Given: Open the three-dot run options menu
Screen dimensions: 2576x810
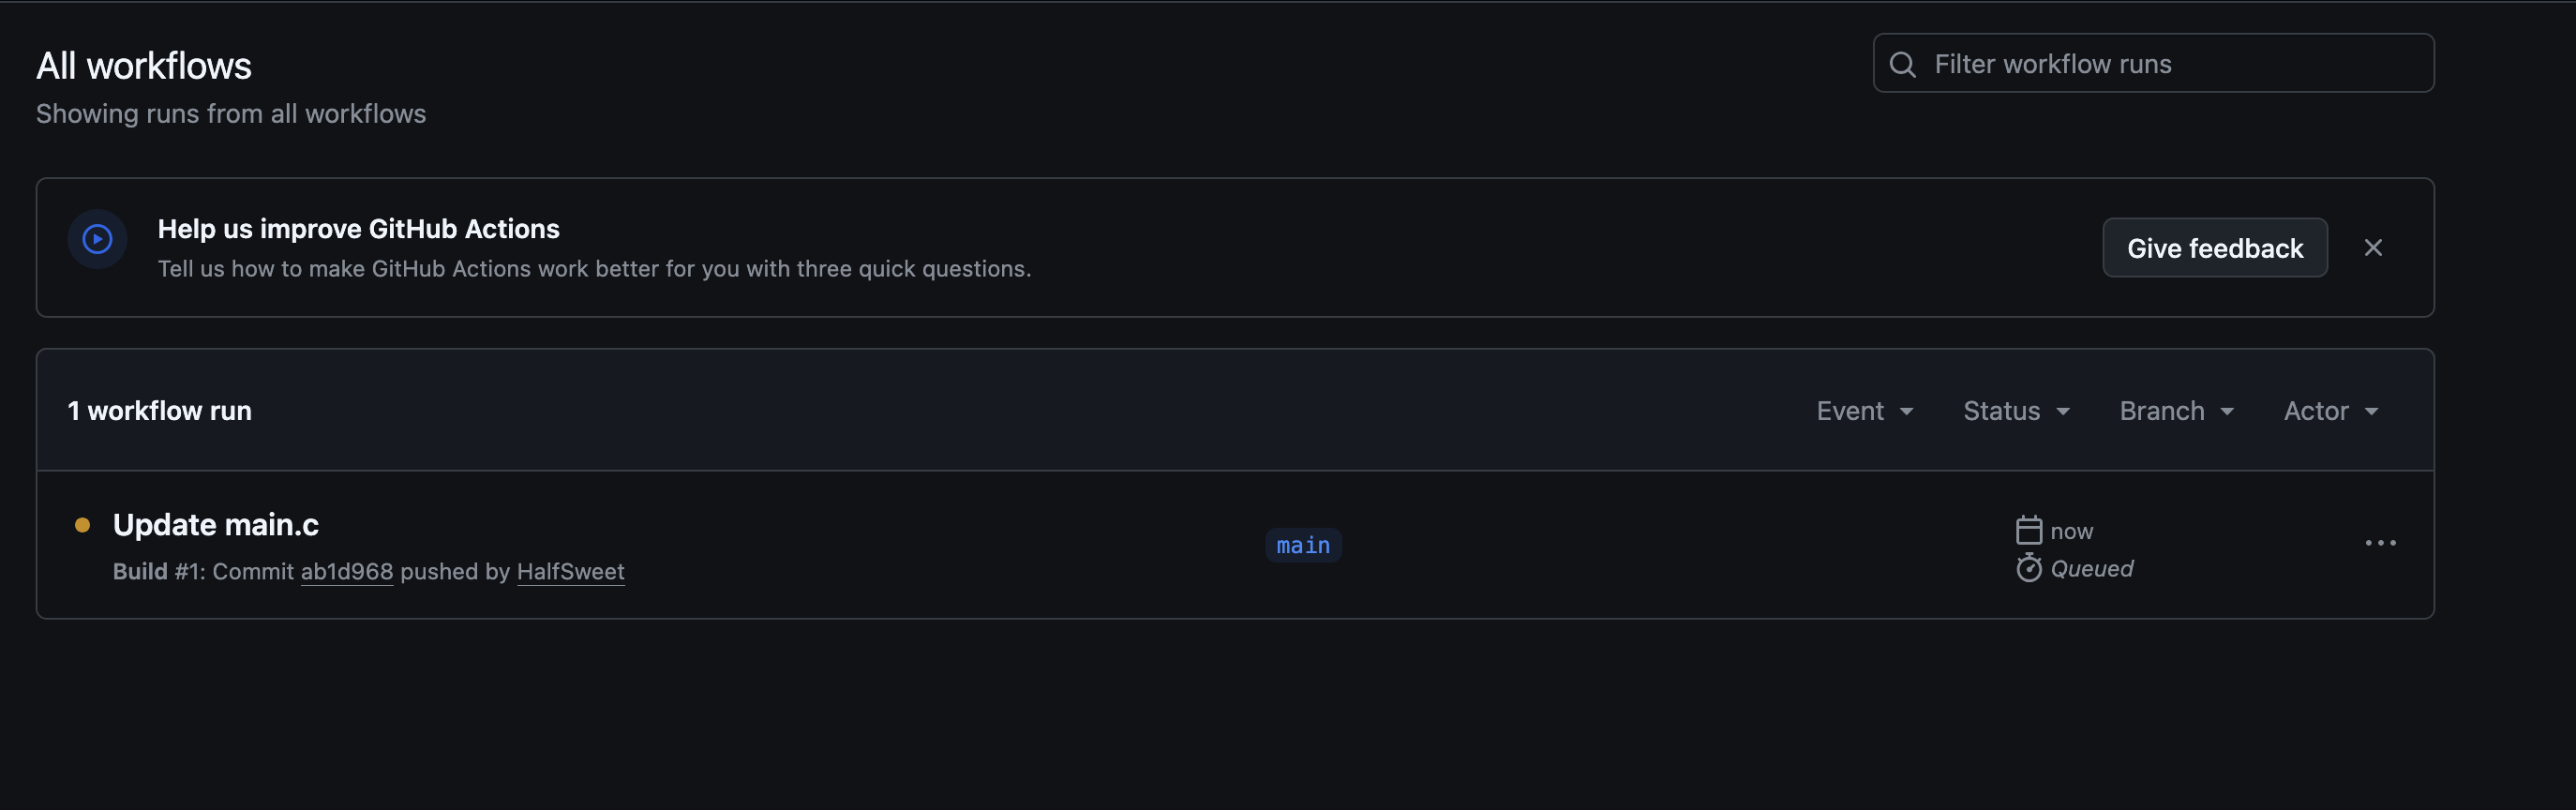Looking at the screenshot, I should [x=2380, y=543].
